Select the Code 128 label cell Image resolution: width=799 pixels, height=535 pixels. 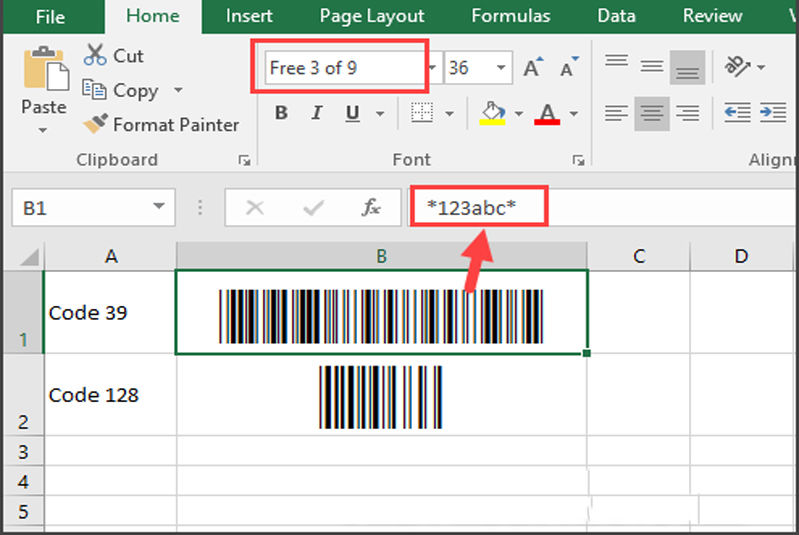click(x=110, y=395)
